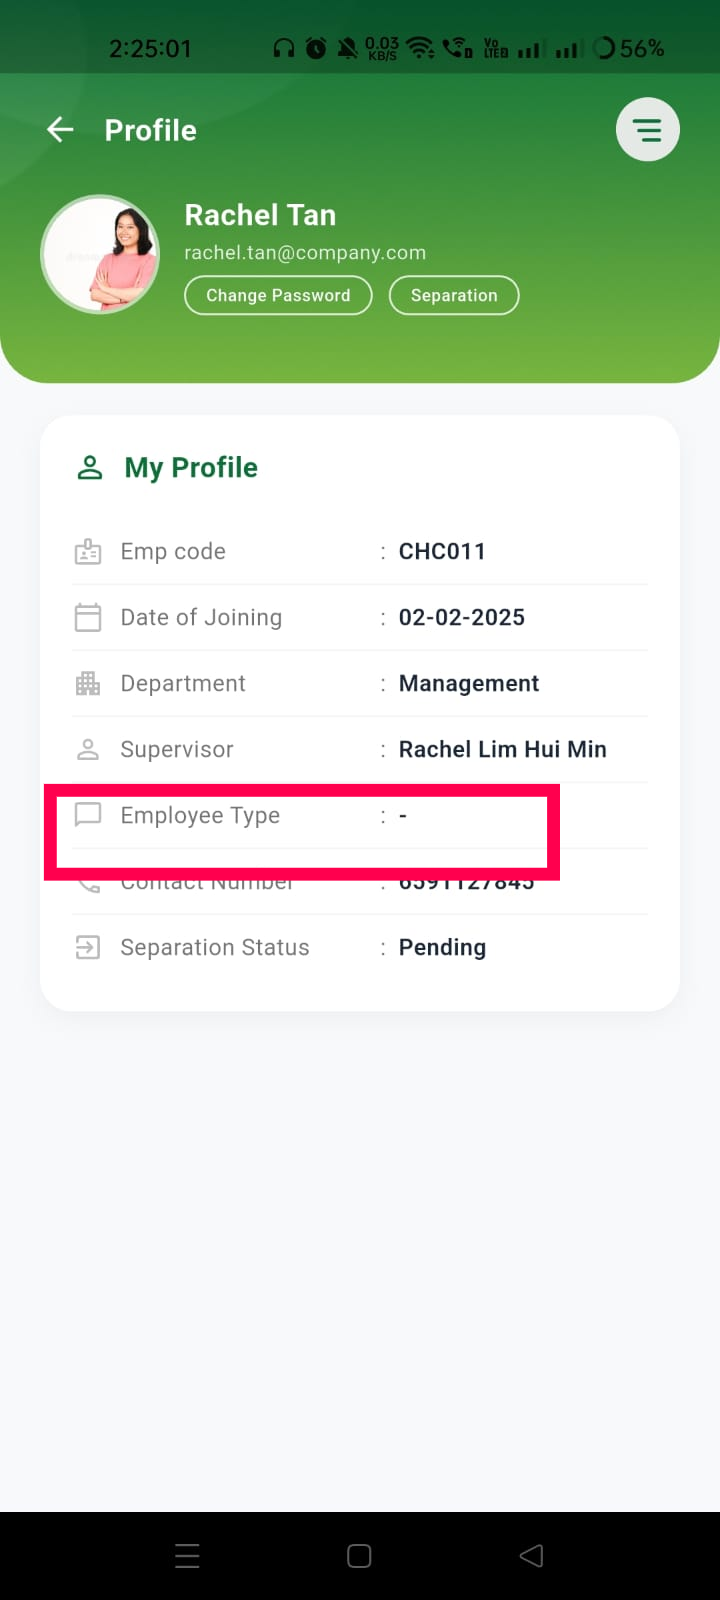Tap the Rachel Lim Hui Min supervisor value

pos(503,749)
